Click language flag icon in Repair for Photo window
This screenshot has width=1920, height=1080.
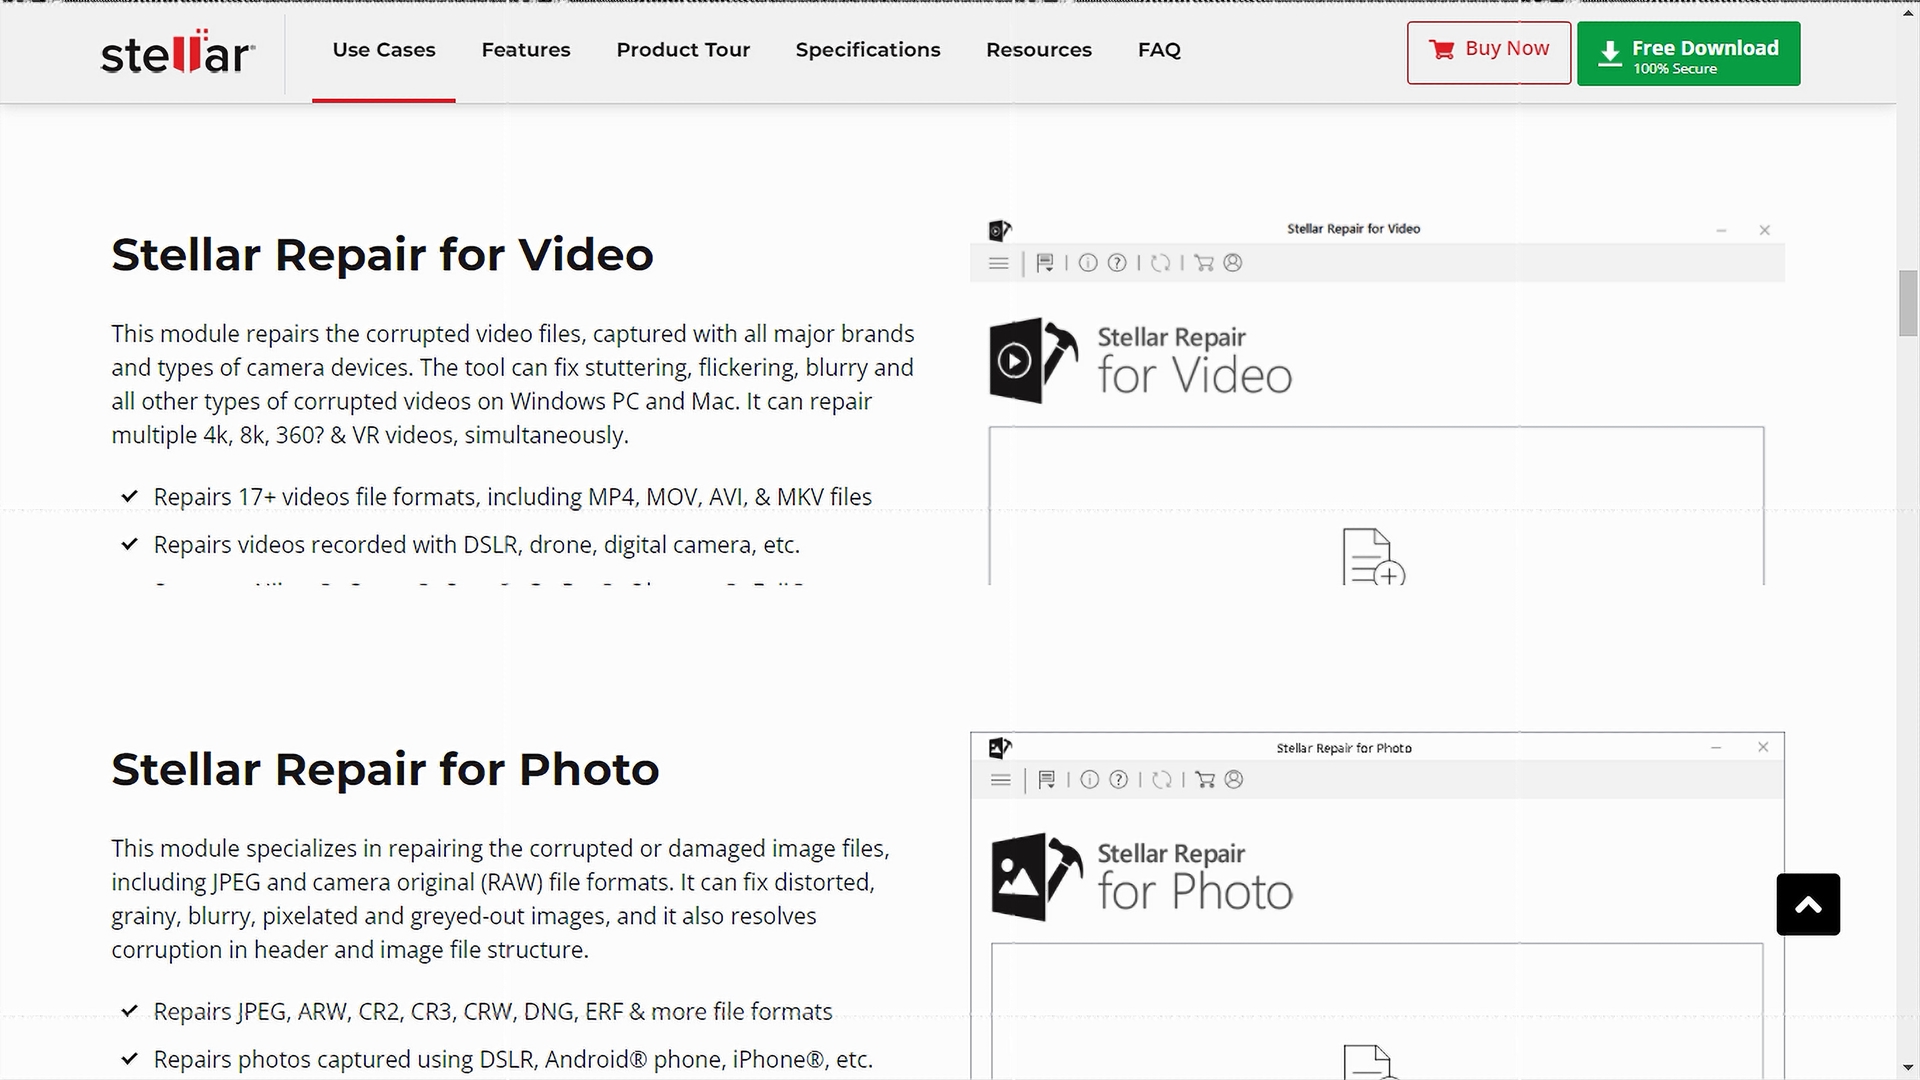coord(1047,780)
